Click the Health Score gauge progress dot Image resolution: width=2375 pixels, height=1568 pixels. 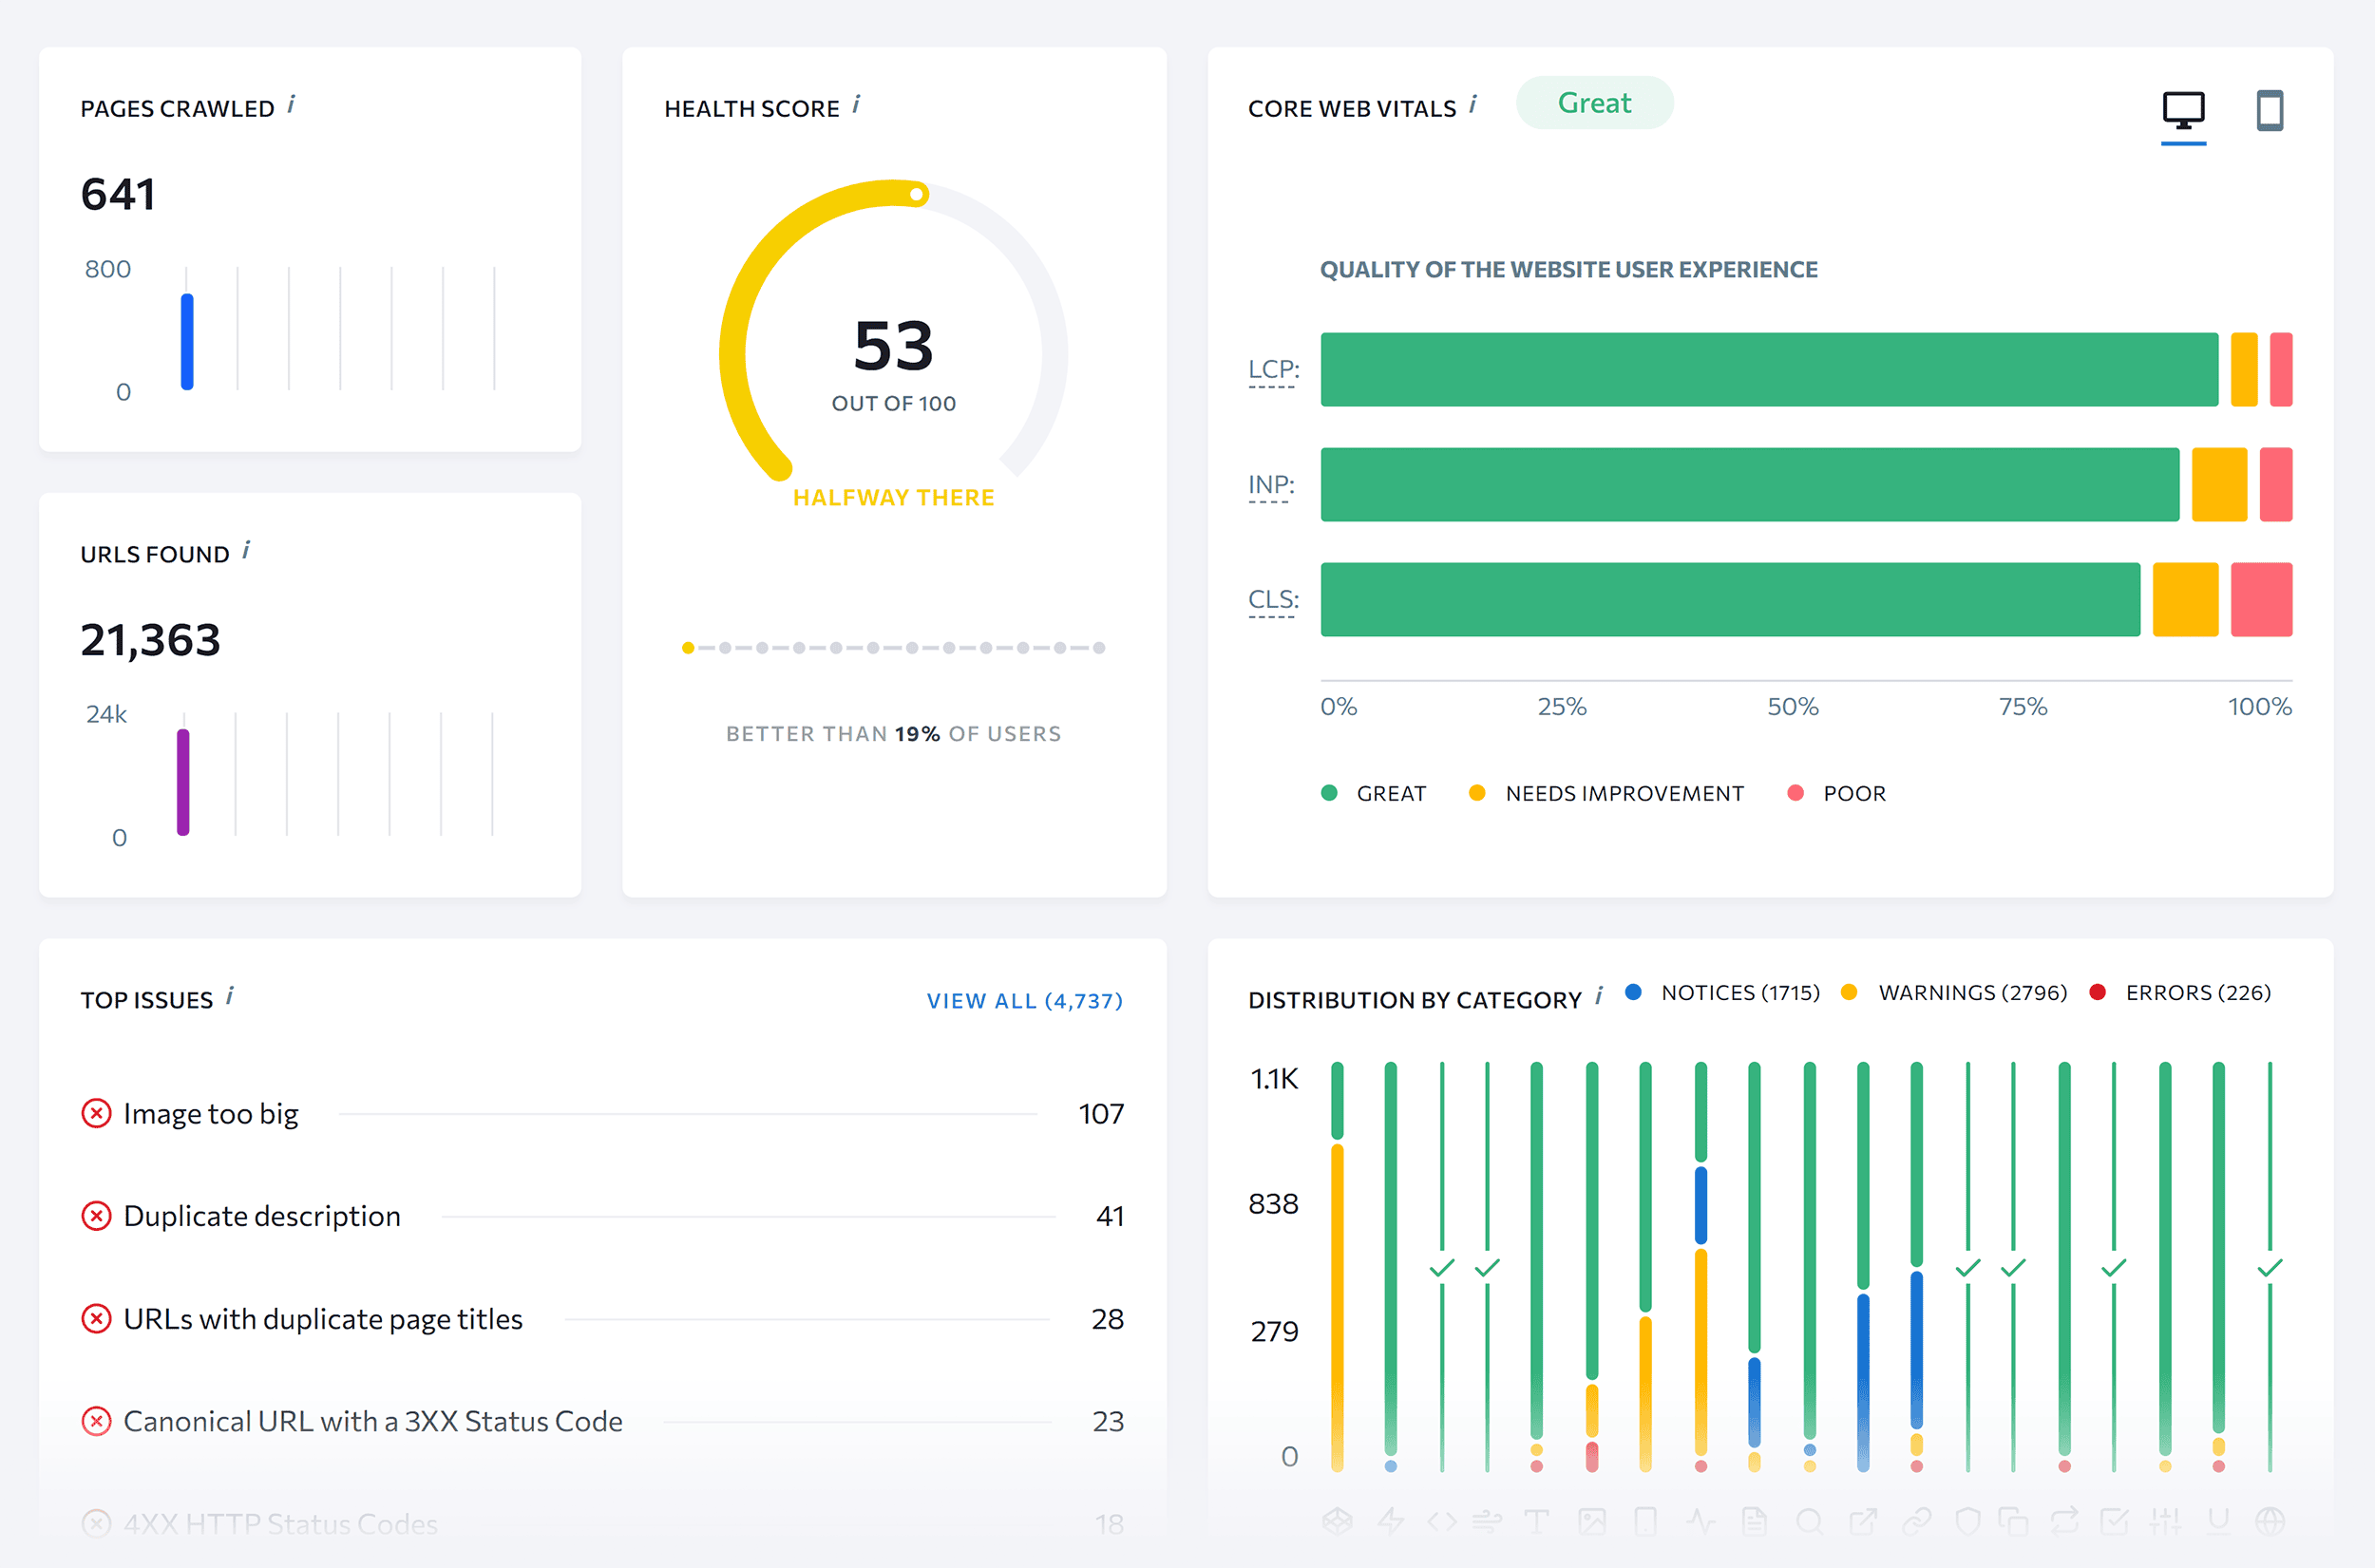pos(917,195)
